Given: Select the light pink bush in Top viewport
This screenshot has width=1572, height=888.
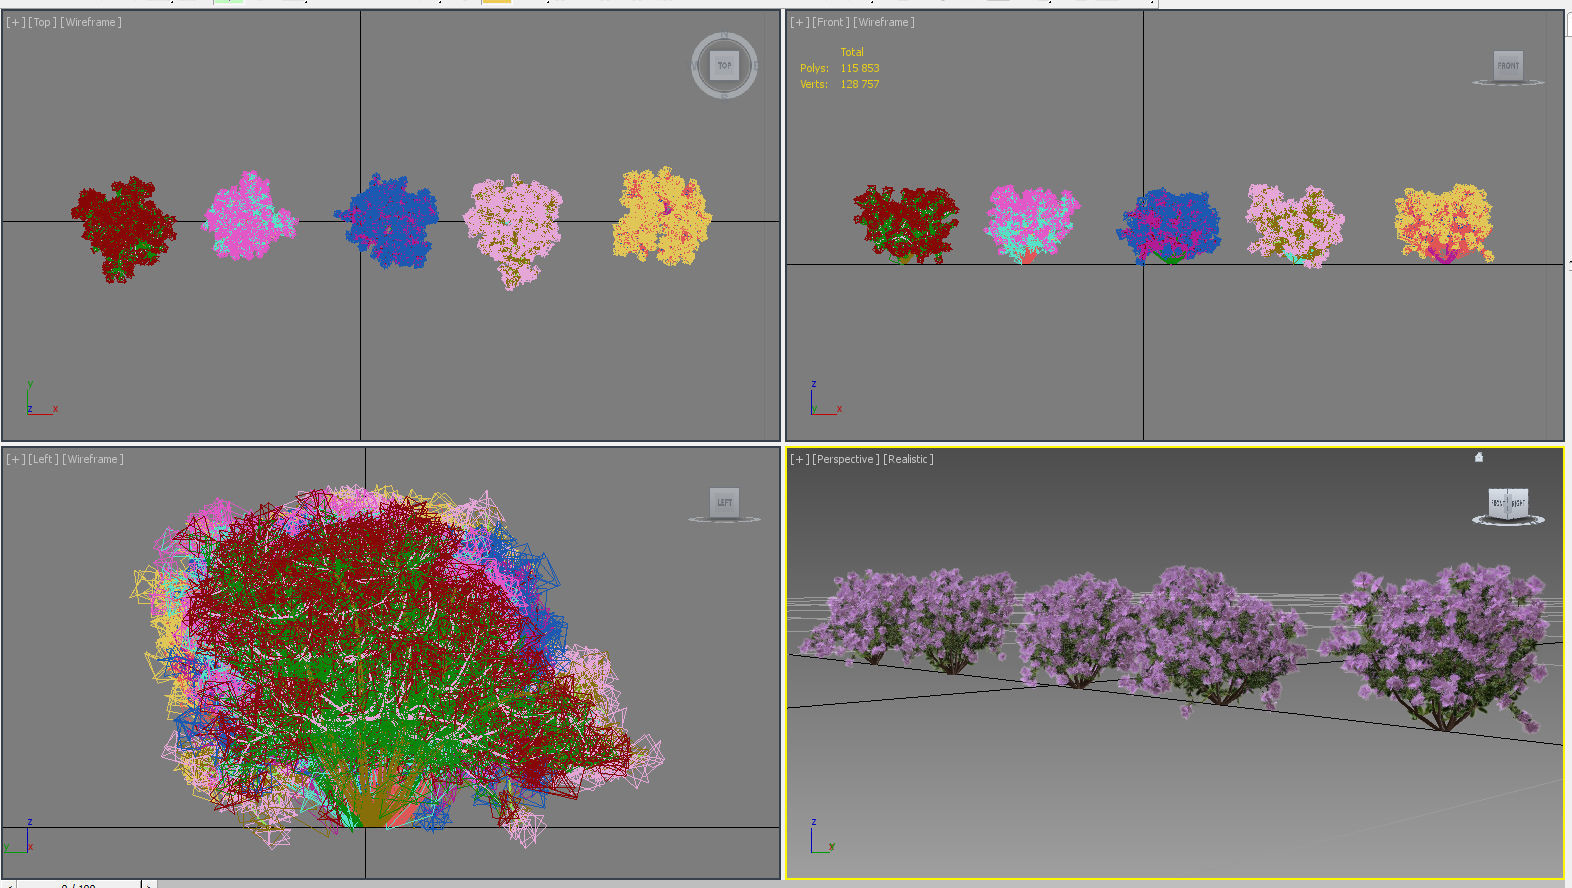Looking at the screenshot, I should pos(513,230).
